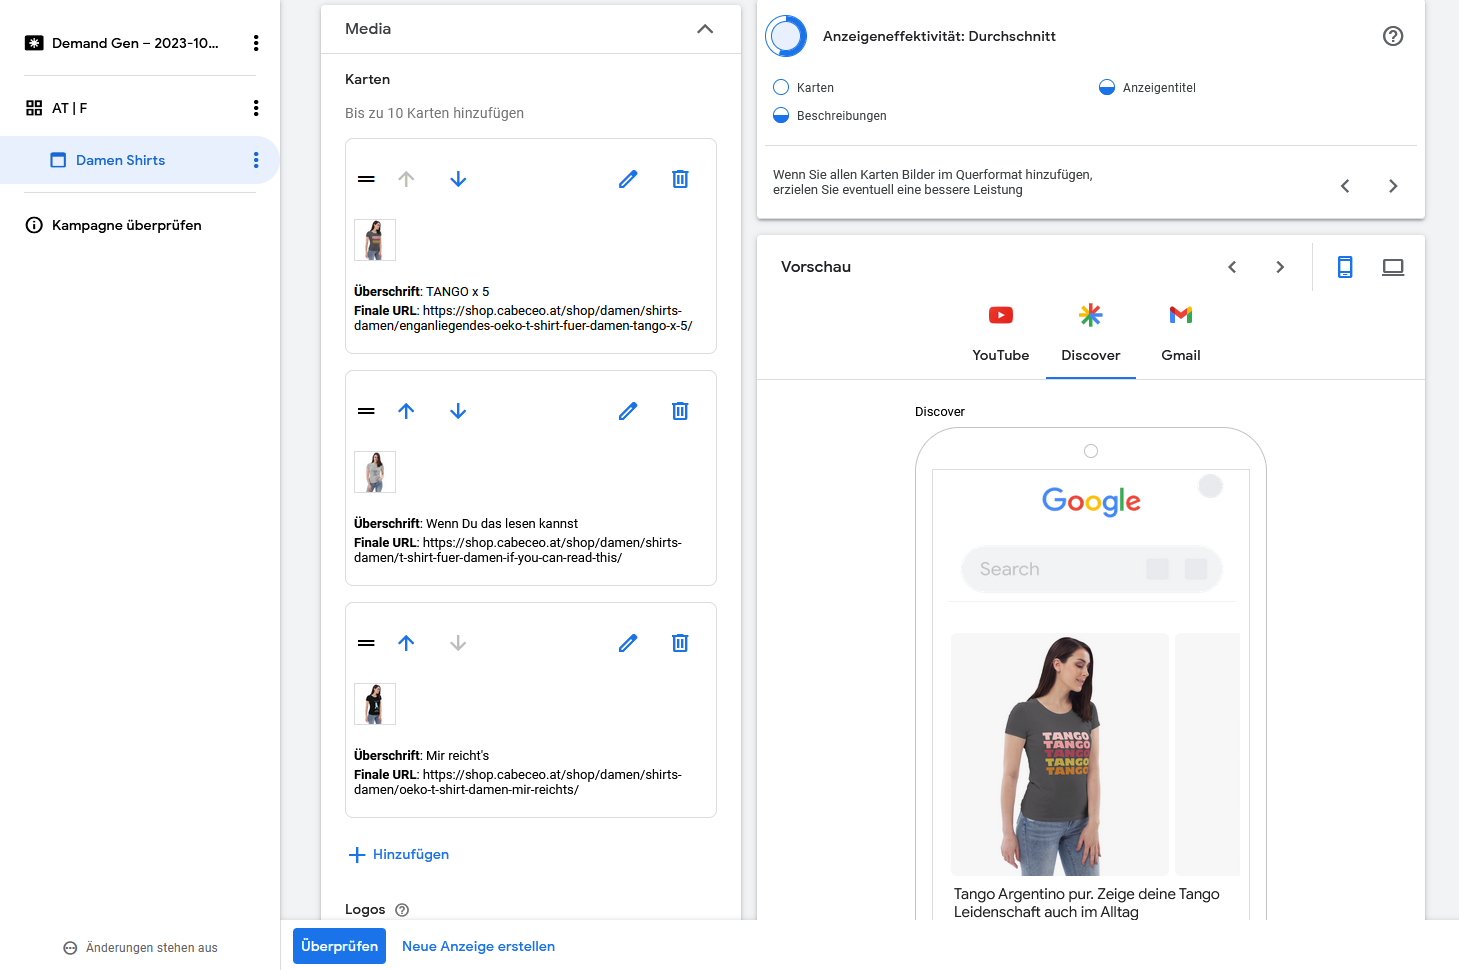
Task: Switch to the Gmail preview tab
Action: coord(1181,334)
